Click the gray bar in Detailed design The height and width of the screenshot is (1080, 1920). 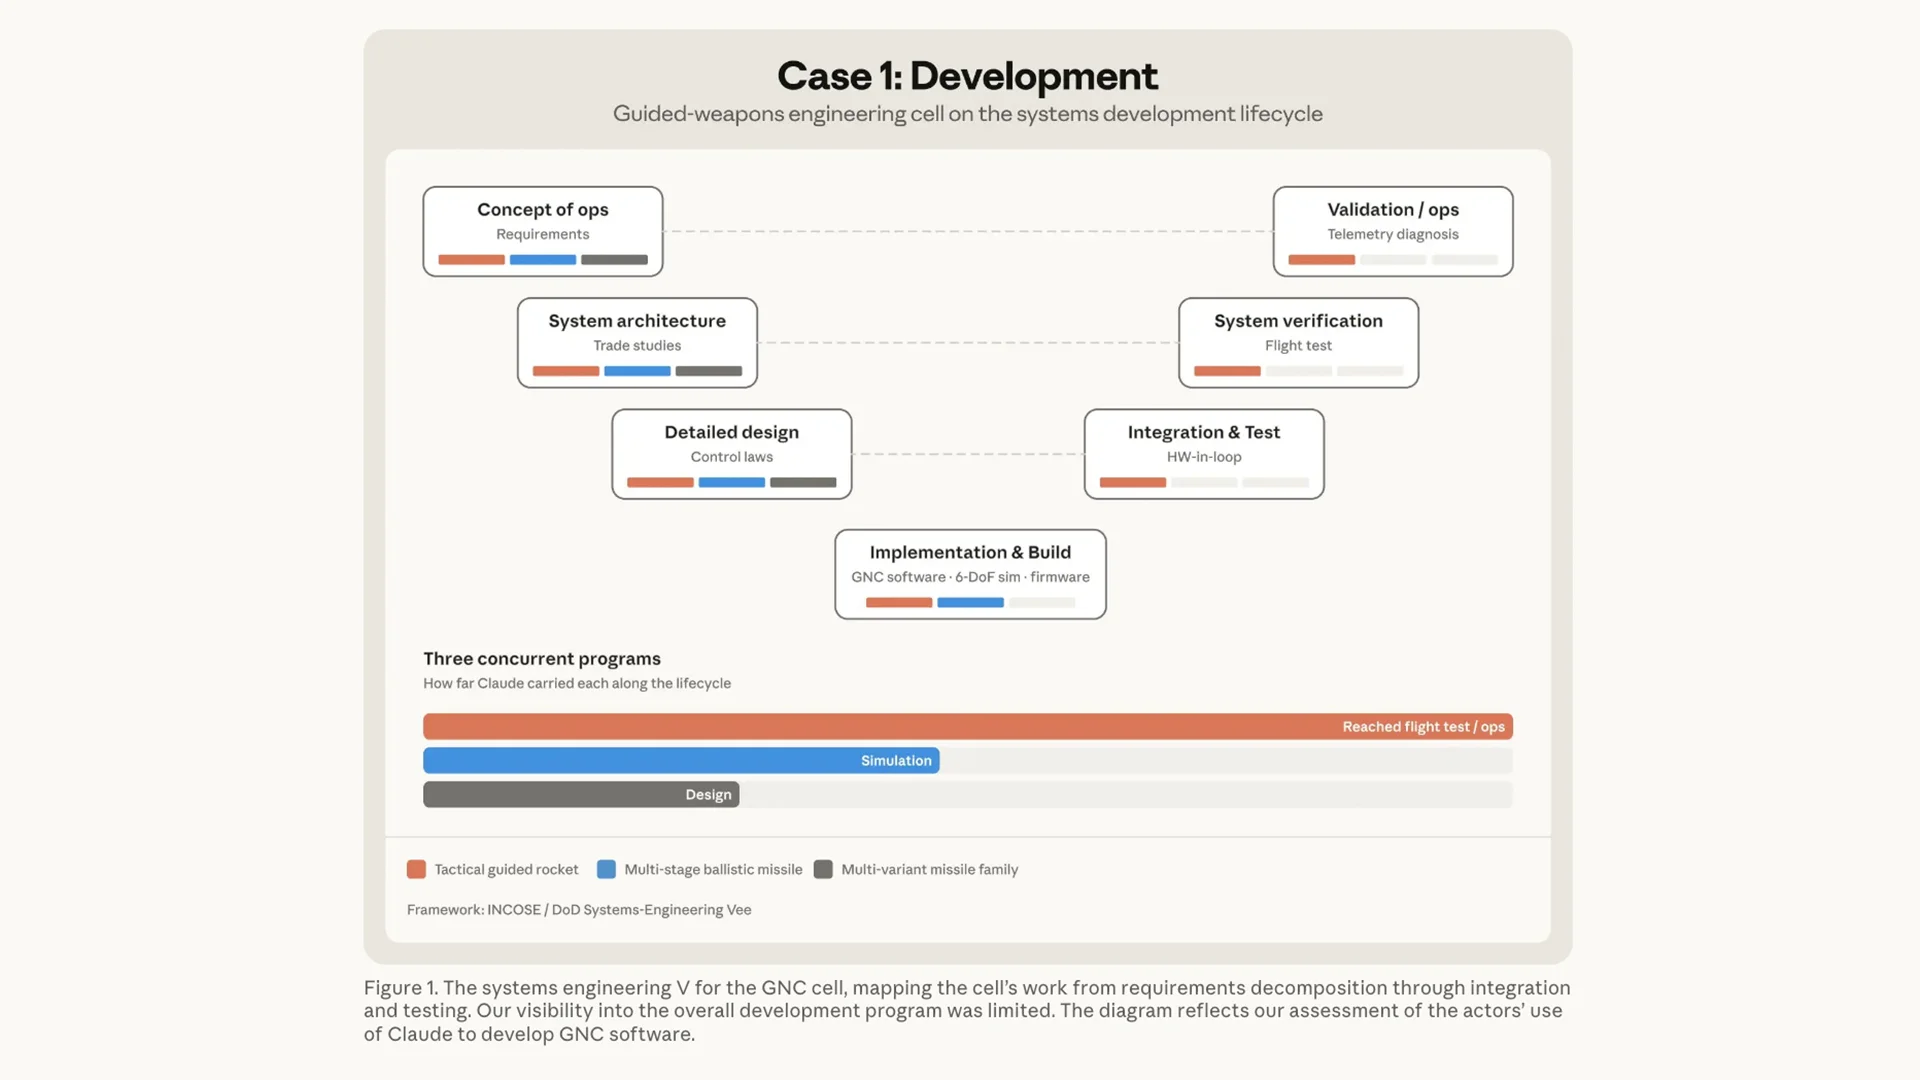(x=803, y=482)
